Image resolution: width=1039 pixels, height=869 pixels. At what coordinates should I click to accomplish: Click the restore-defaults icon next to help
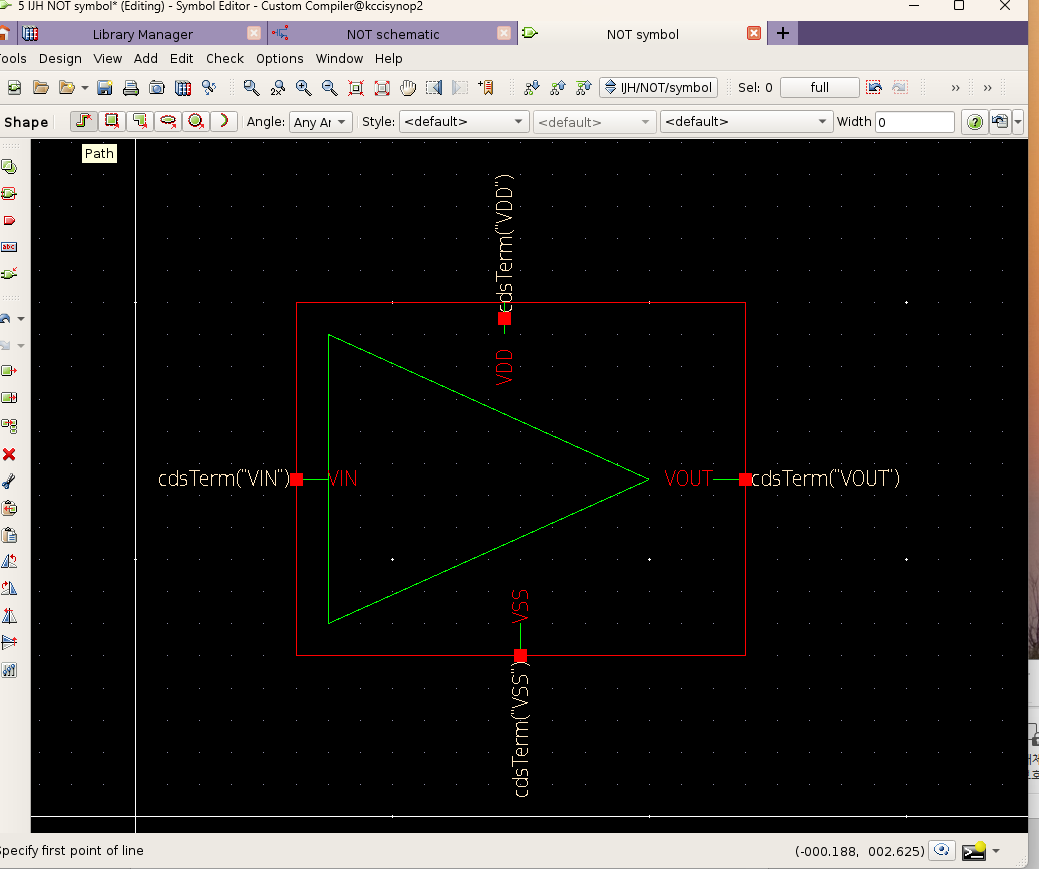999,122
